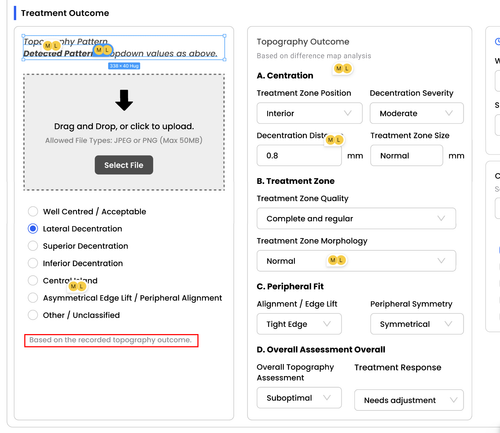The image size is (500, 433).
Task: Expand Treatment Zone Quality dropdown
Action: point(356,219)
